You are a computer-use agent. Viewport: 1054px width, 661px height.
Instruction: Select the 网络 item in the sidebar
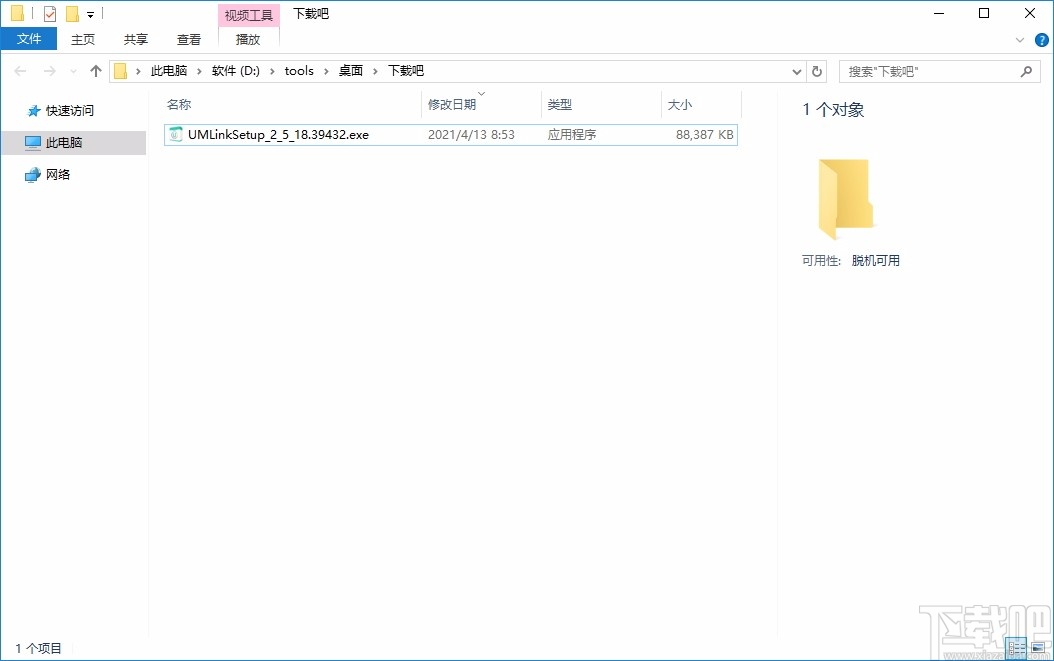57,174
